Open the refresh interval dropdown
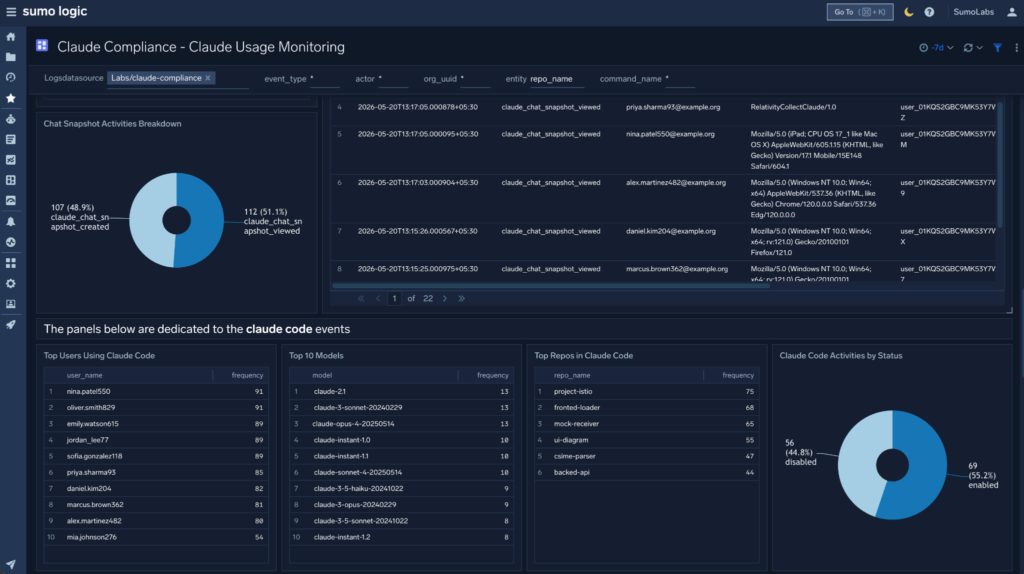The width and height of the screenshot is (1024, 574). pyautogui.click(x=972, y=47)
